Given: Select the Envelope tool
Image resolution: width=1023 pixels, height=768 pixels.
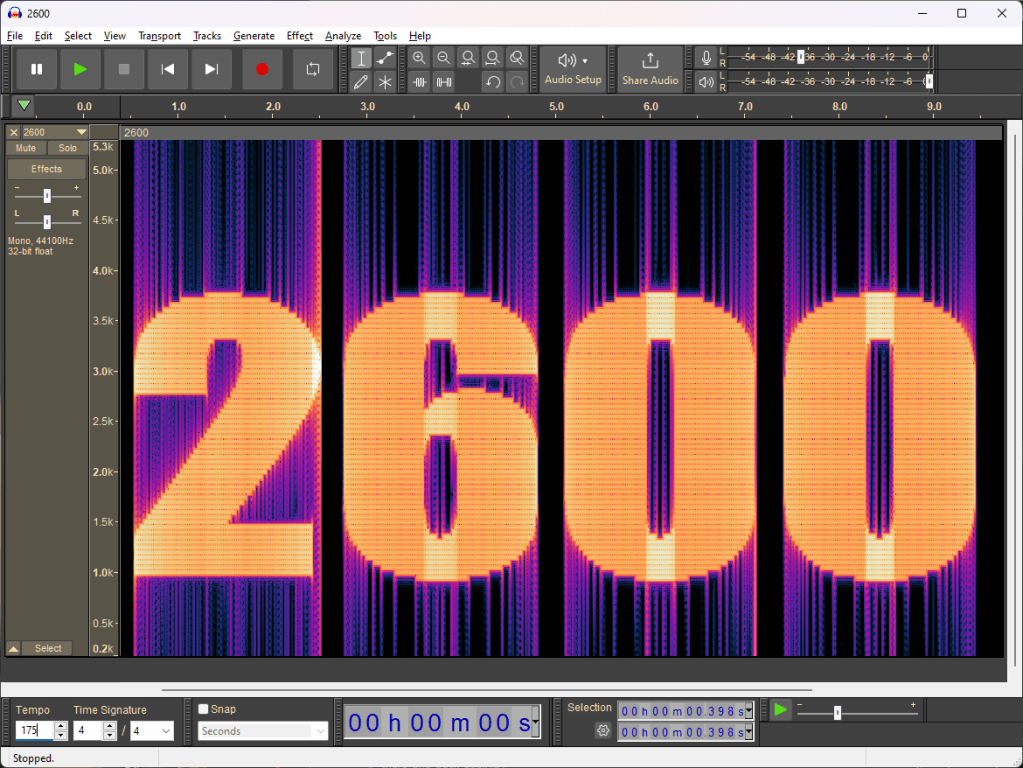Looking at the screenshot, I should [385, 58].
